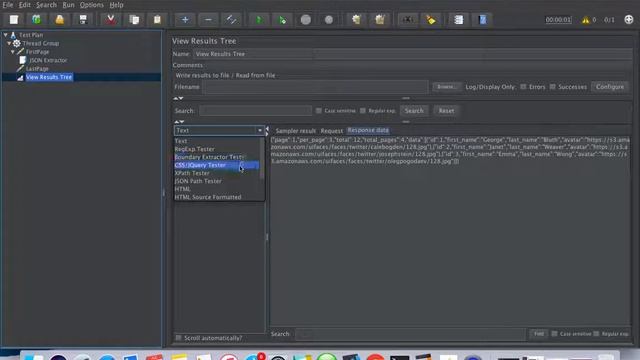
Task: Open the Options menu
Action: [x=91, y=5]
